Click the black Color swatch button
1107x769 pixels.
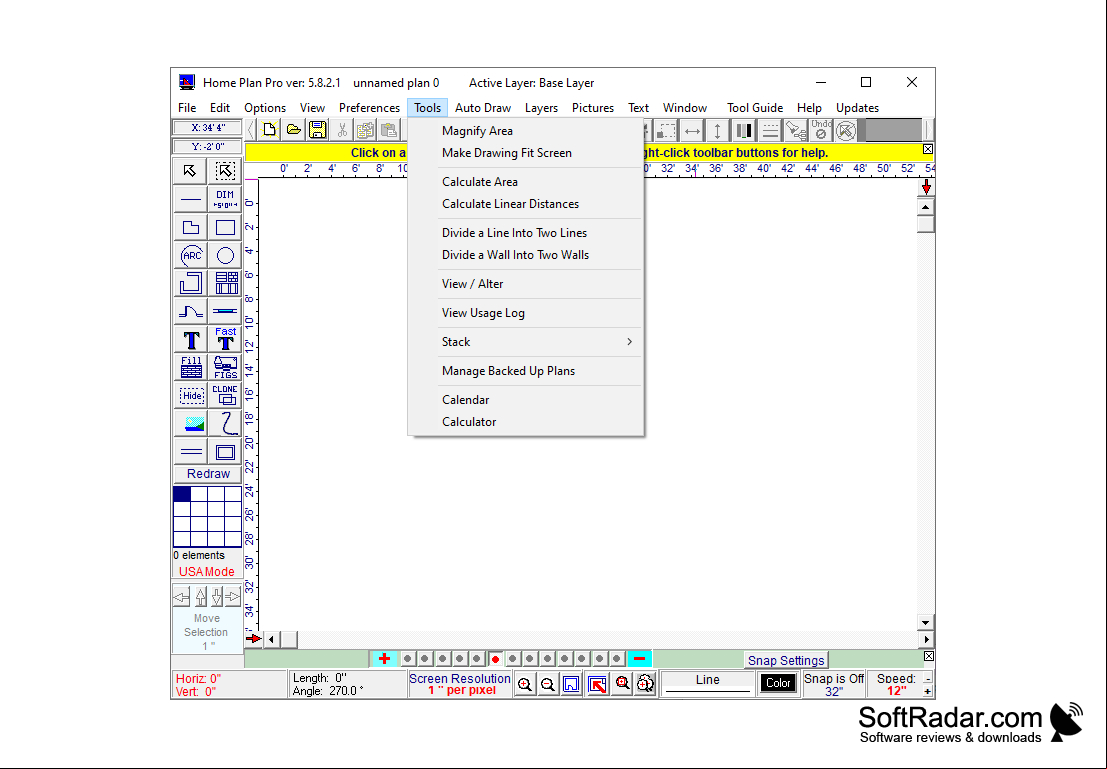click(778, 683)
